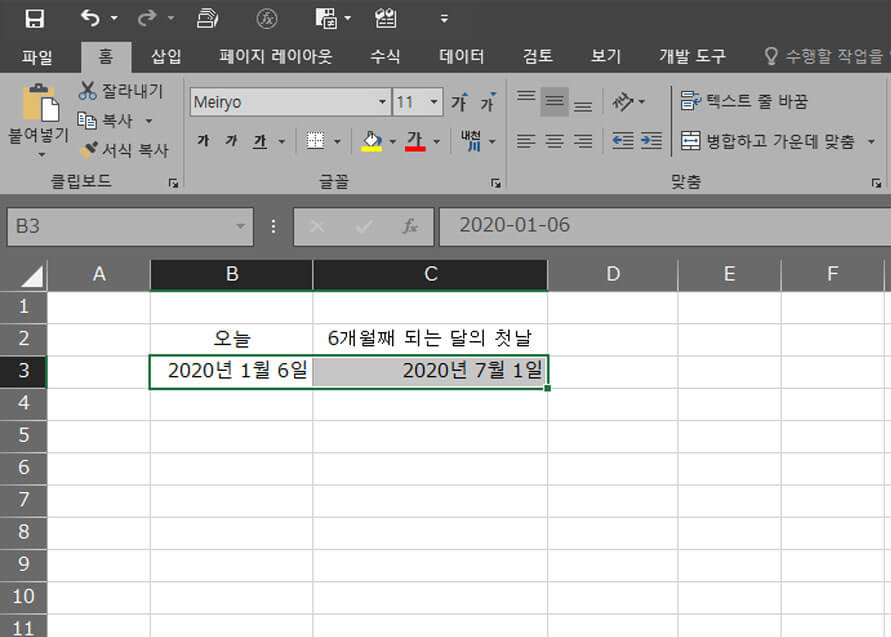Open the Meiryo font name dropdown
Image resolution: width=891 pixels, height=637 pixels.
coord(382,102)
